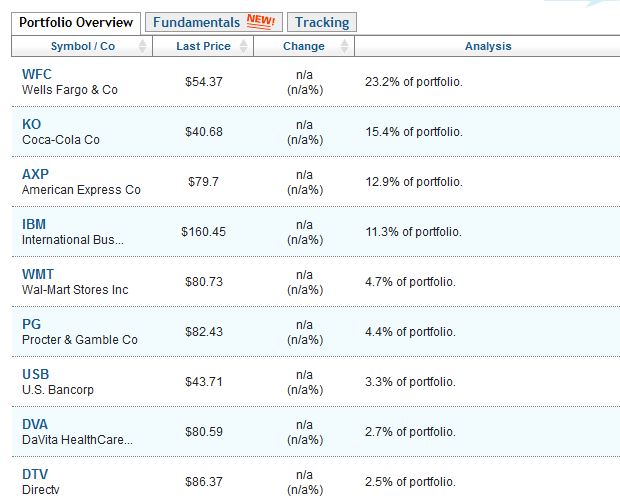Click sort arrows beside Change
This screenshot has height=503, width=620.
[345, 46]
